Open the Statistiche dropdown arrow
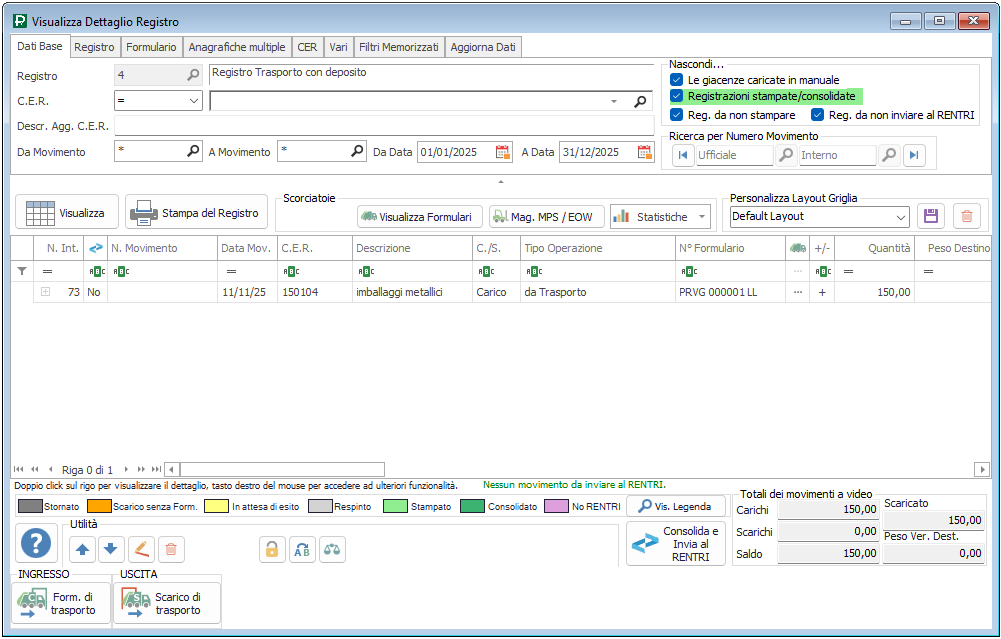Image resolution: width=1001 pixels, height=639 pixels. [703, 216]
